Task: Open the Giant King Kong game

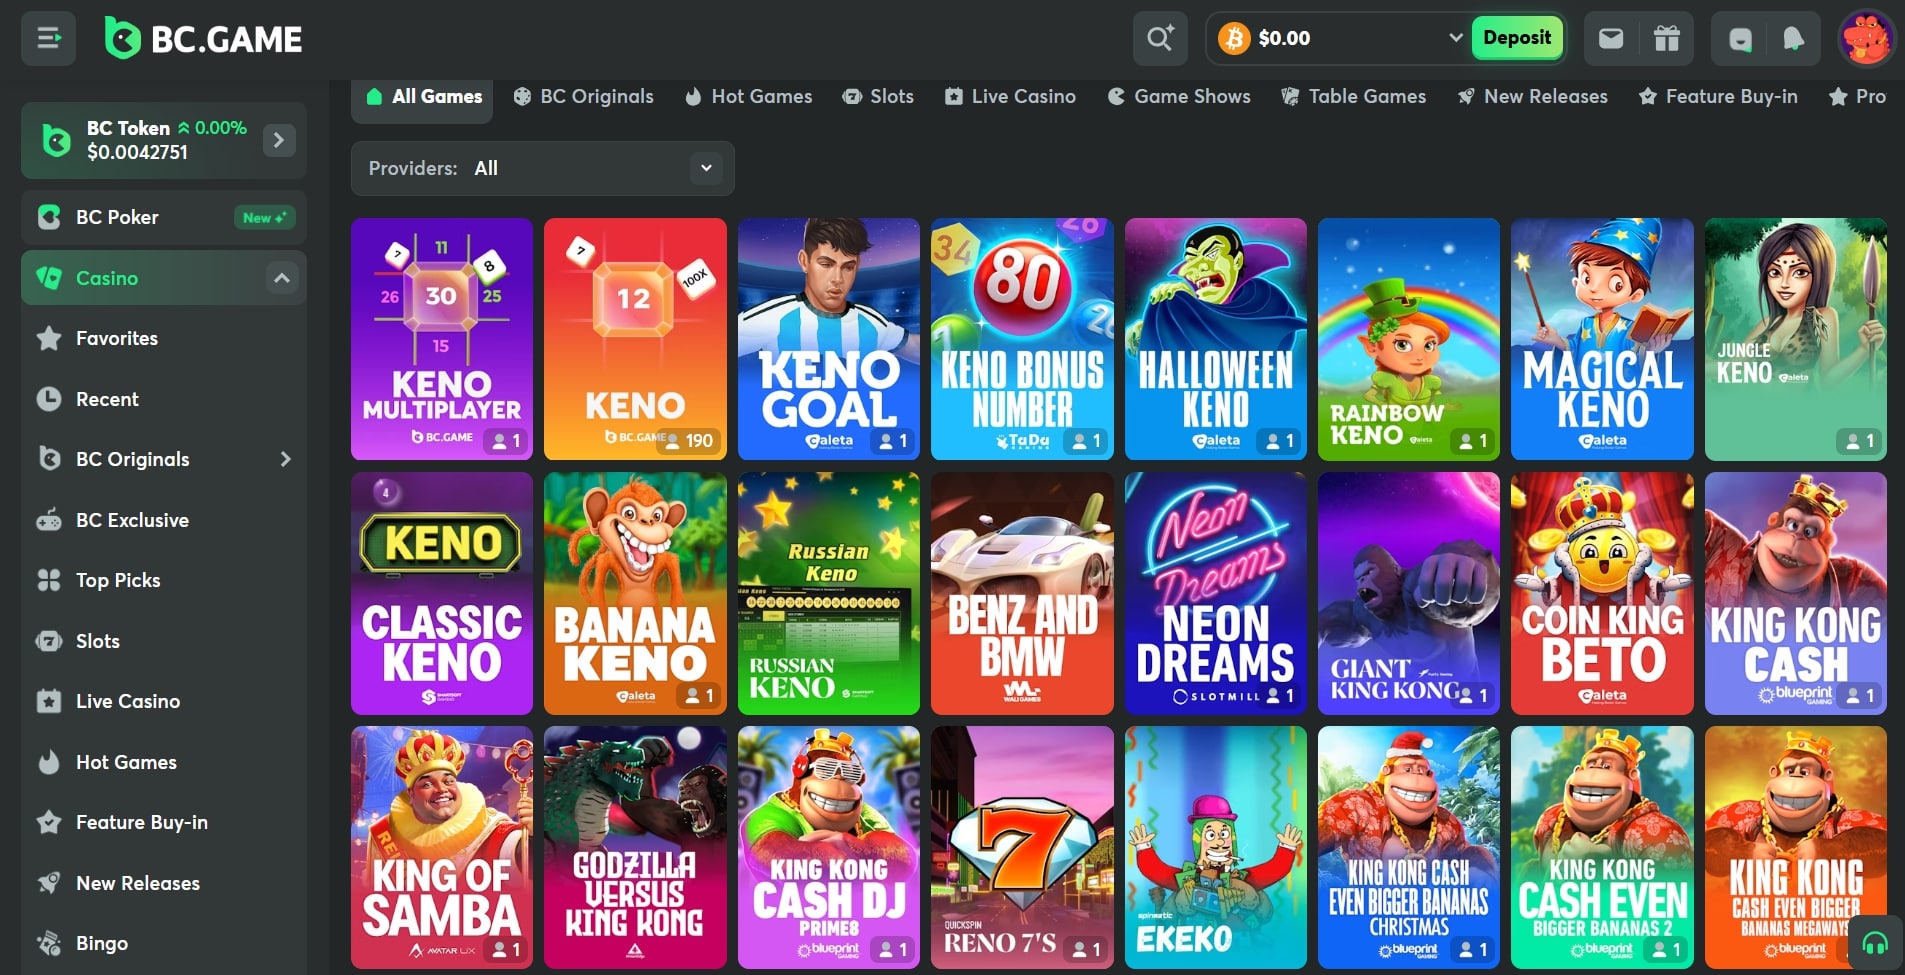Action: point(1409,593)
